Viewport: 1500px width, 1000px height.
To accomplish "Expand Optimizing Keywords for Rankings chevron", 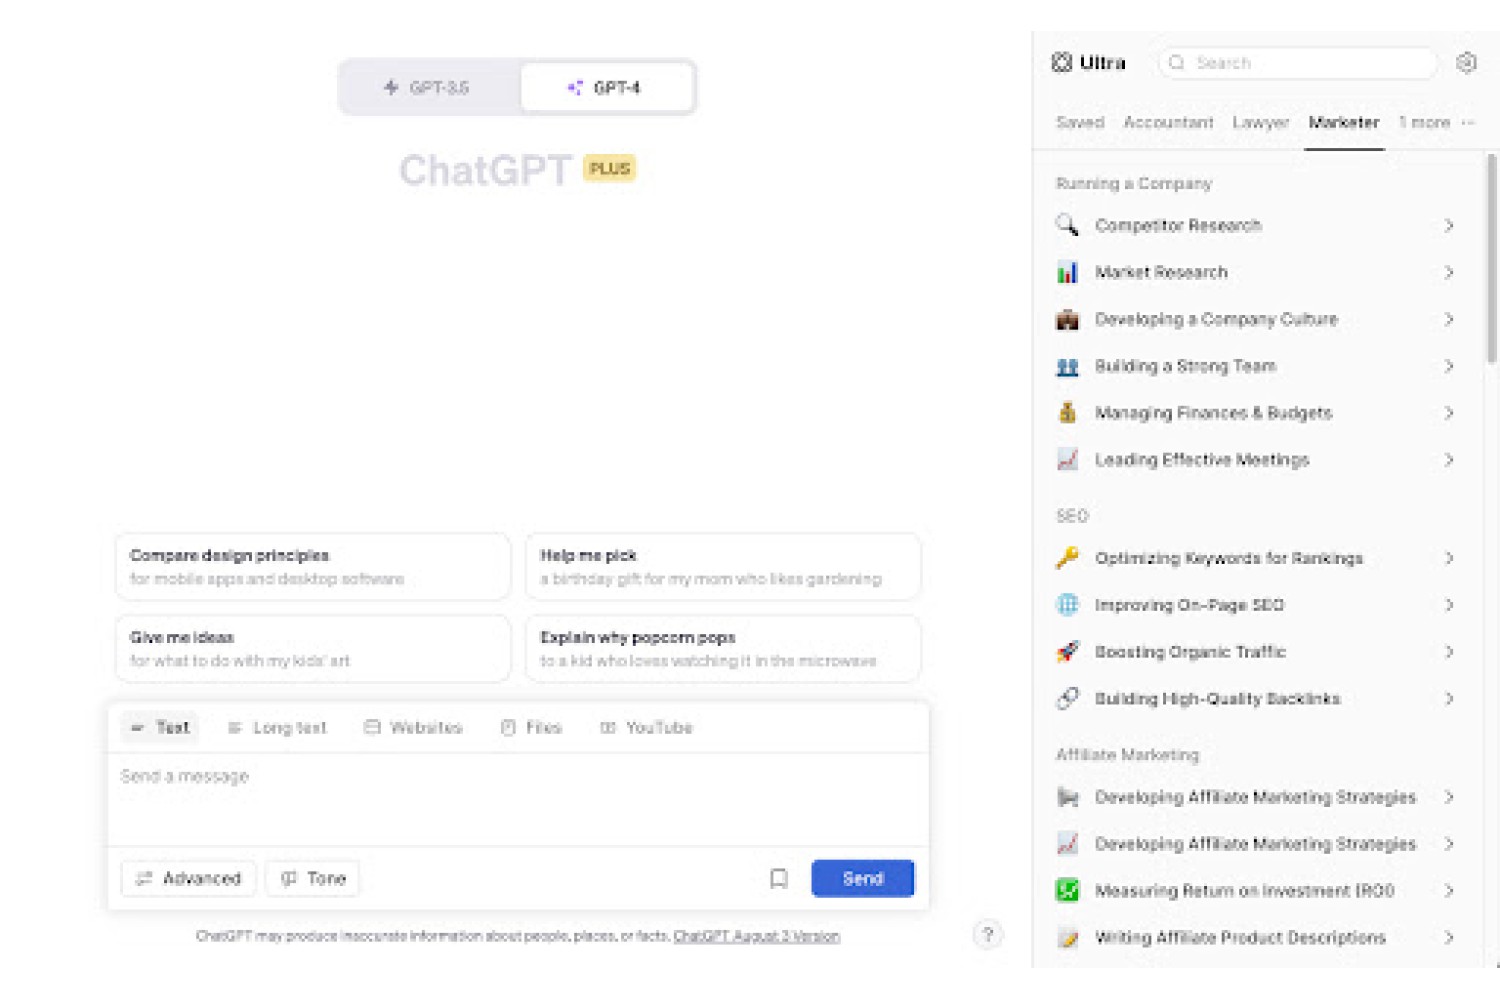I will pyautogui.click(x=1449, y=558).
